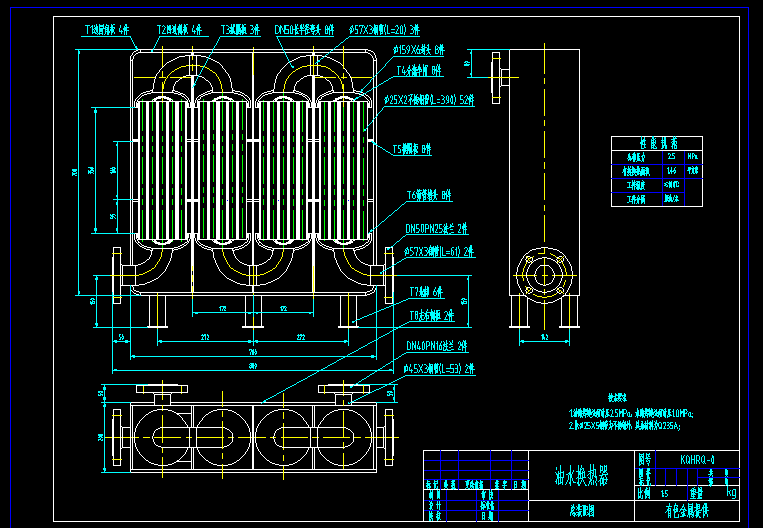This screenshot has width=763, height=528.
Task: Click the 'kg' weight unit cell
Action: (x=731, y=492)
